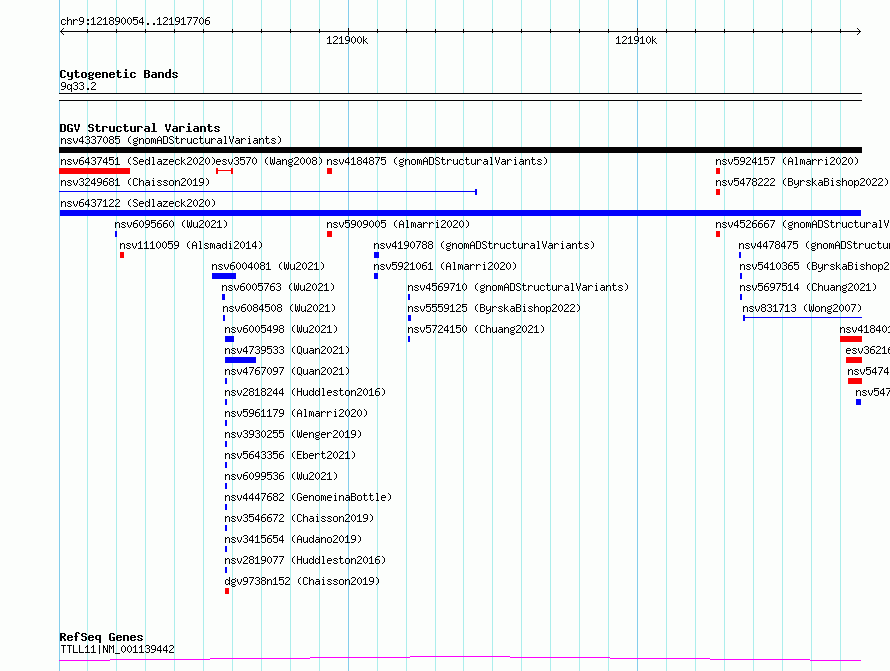The height and width of the screenshot is (671, 890).
Task: Select nsv3546672 (Chaisson2019) label
Action: point(299,518)
